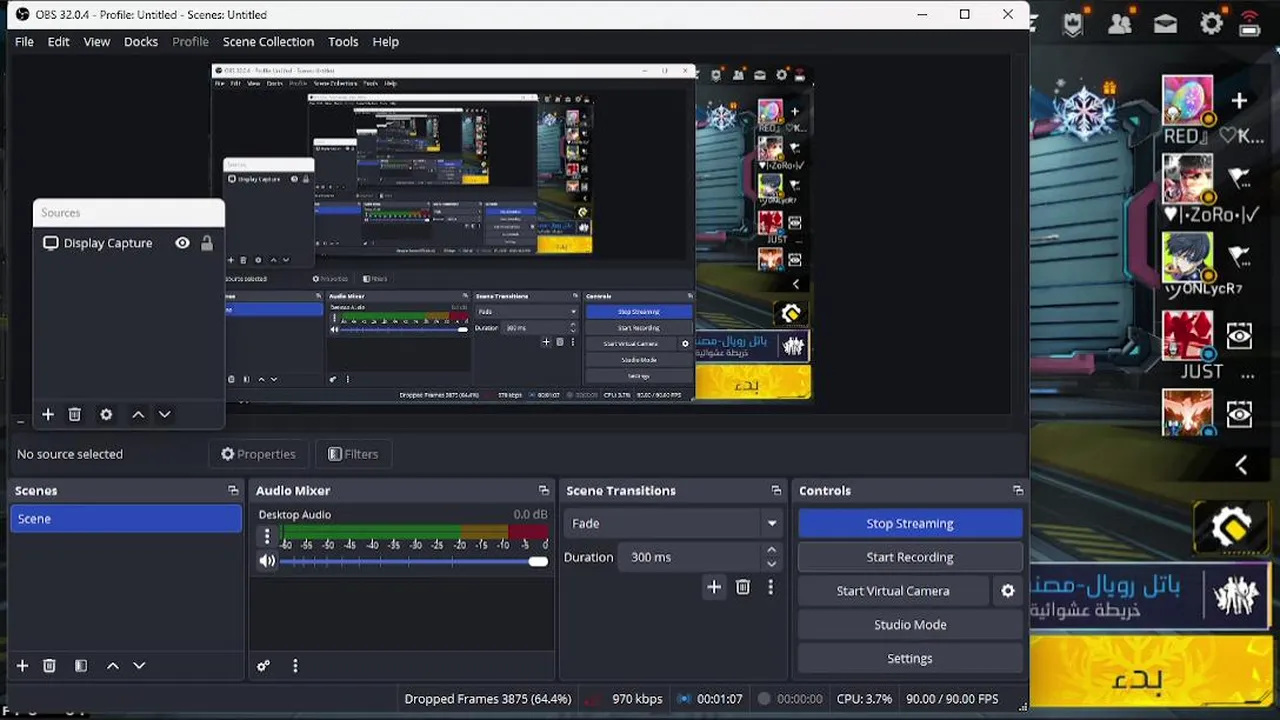Toggle spectate eye beside JUST player
The width and height of the screenshot is (1280, 720).
pyautogui.click(x=1239, y=336)
